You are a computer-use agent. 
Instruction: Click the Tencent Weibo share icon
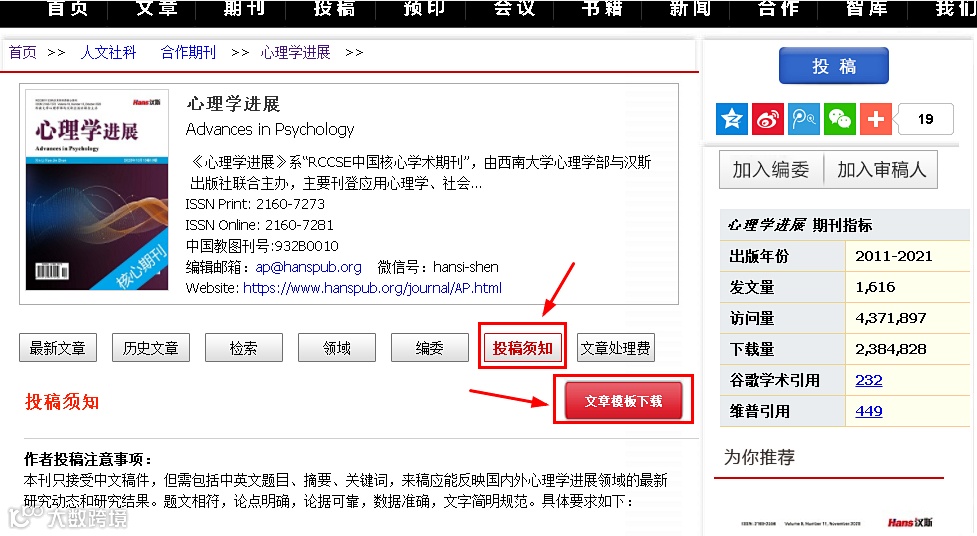point(804,119)
